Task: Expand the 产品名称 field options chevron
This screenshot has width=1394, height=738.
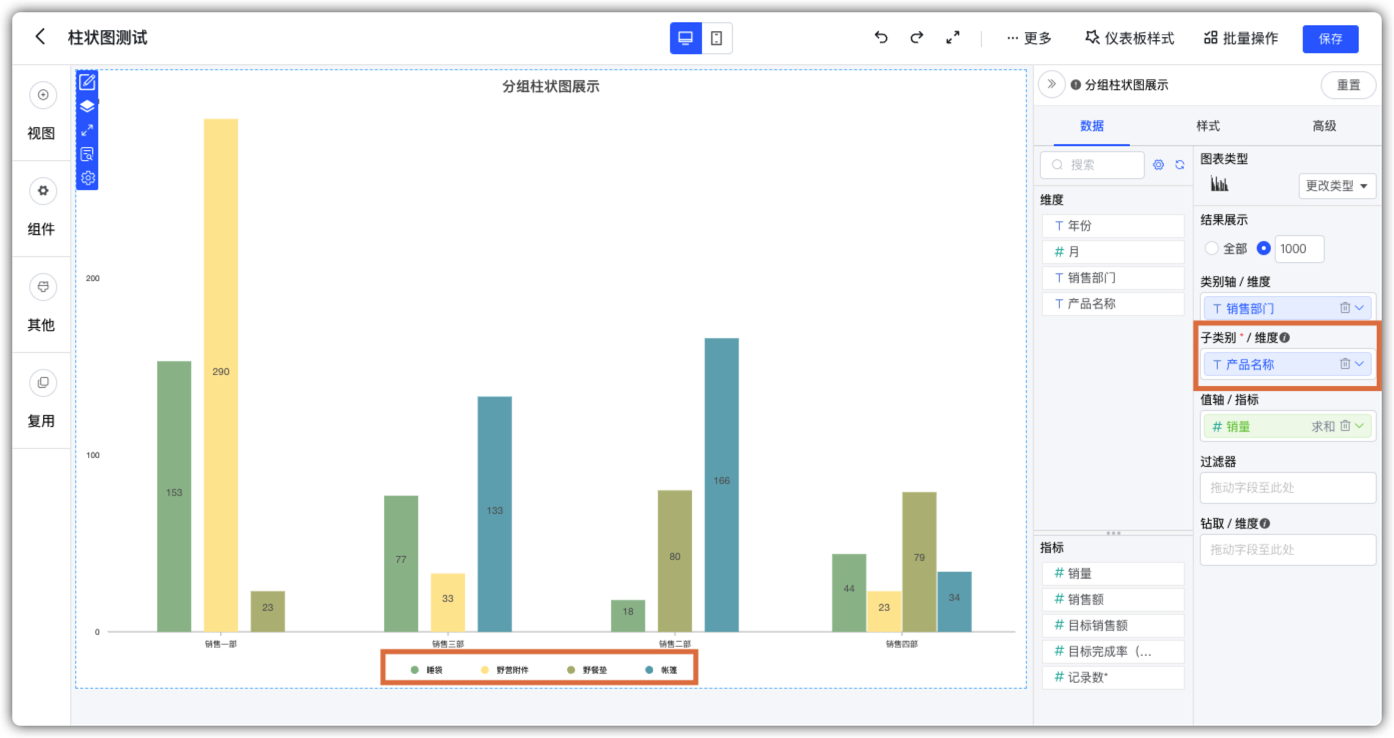Action: [x=1360, y=364]
